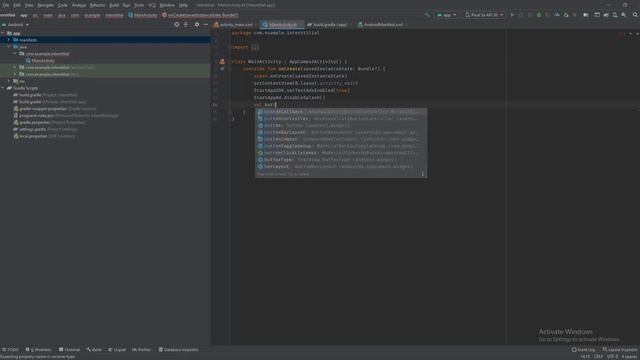Open the View menu
Viewport: 640px width, 360px height.
tap(29, 5)
